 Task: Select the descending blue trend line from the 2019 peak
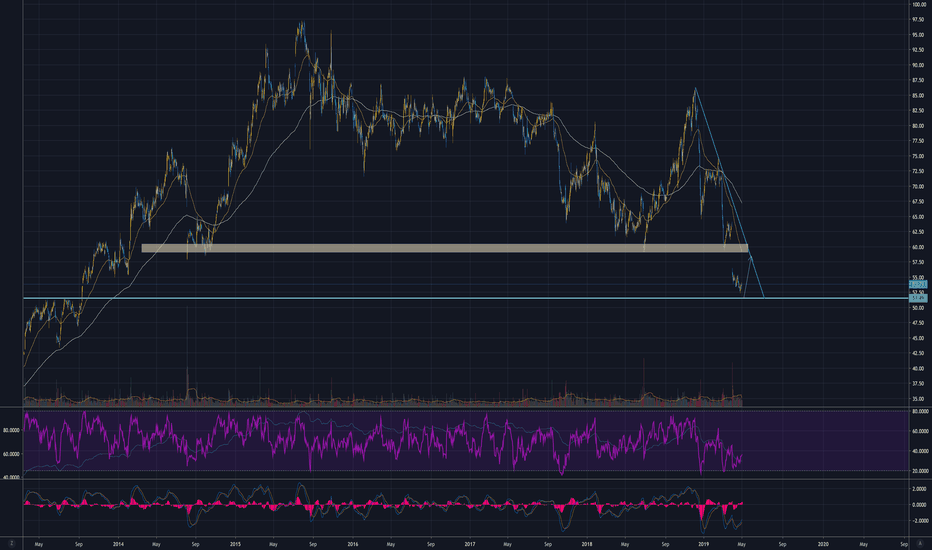tap(729, 191)
